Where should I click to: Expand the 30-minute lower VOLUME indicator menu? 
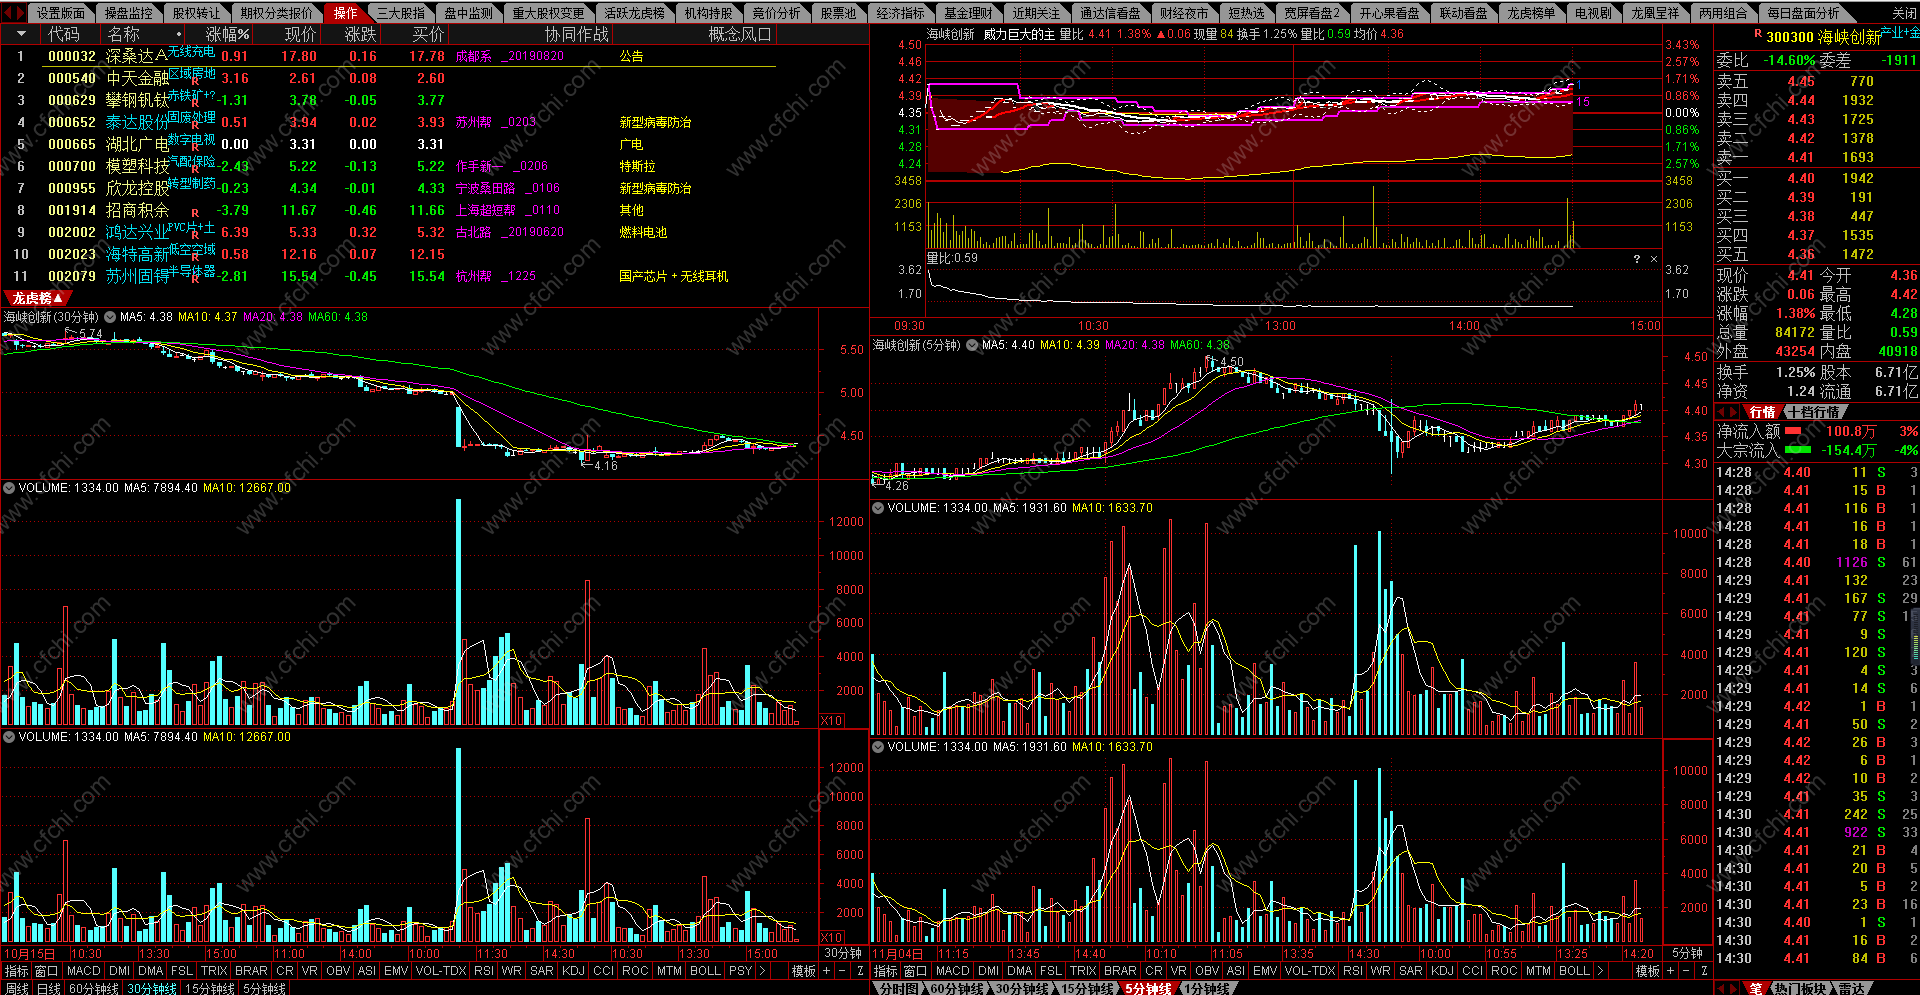point(9,737)
